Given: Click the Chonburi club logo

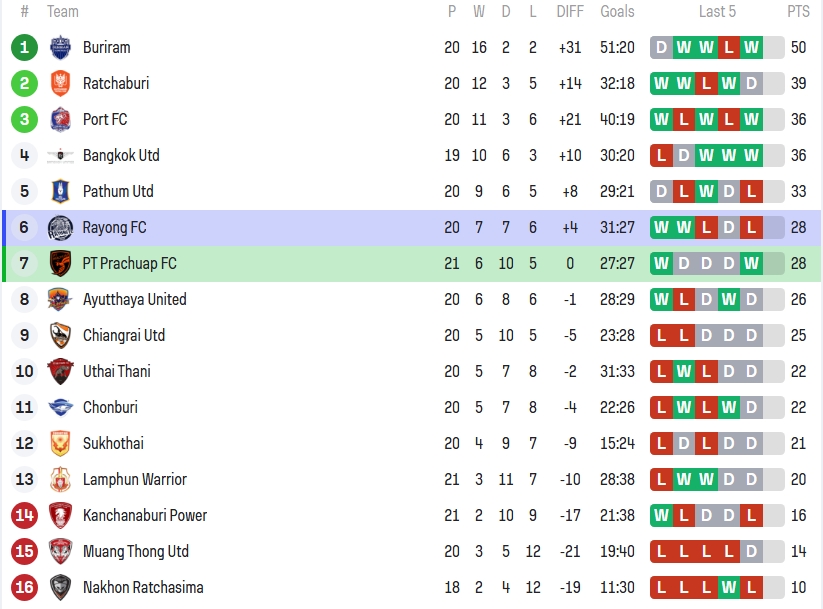Looking at the screenshot, I should coord(61,407).
